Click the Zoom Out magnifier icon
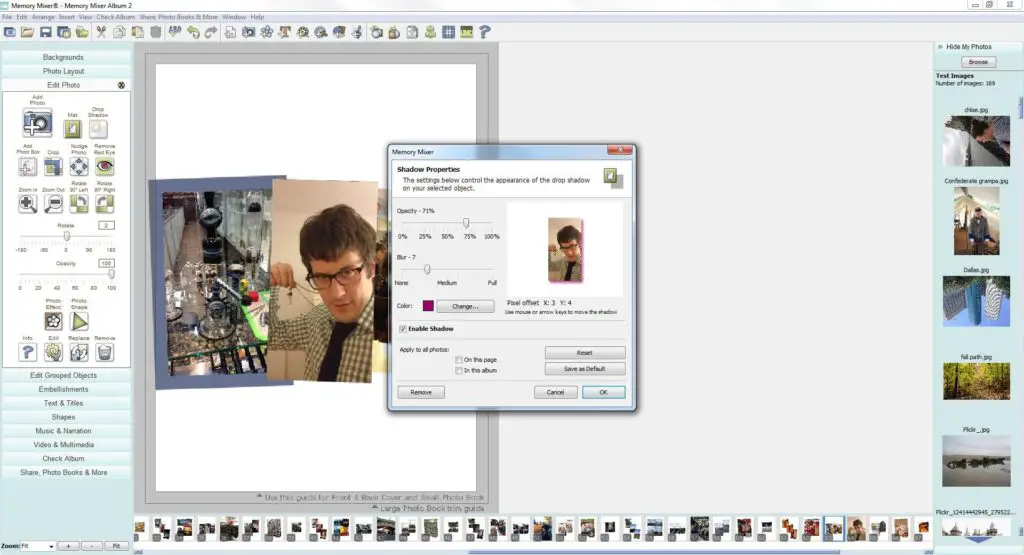Screen dimensions: 1024x555 [53, 204]
